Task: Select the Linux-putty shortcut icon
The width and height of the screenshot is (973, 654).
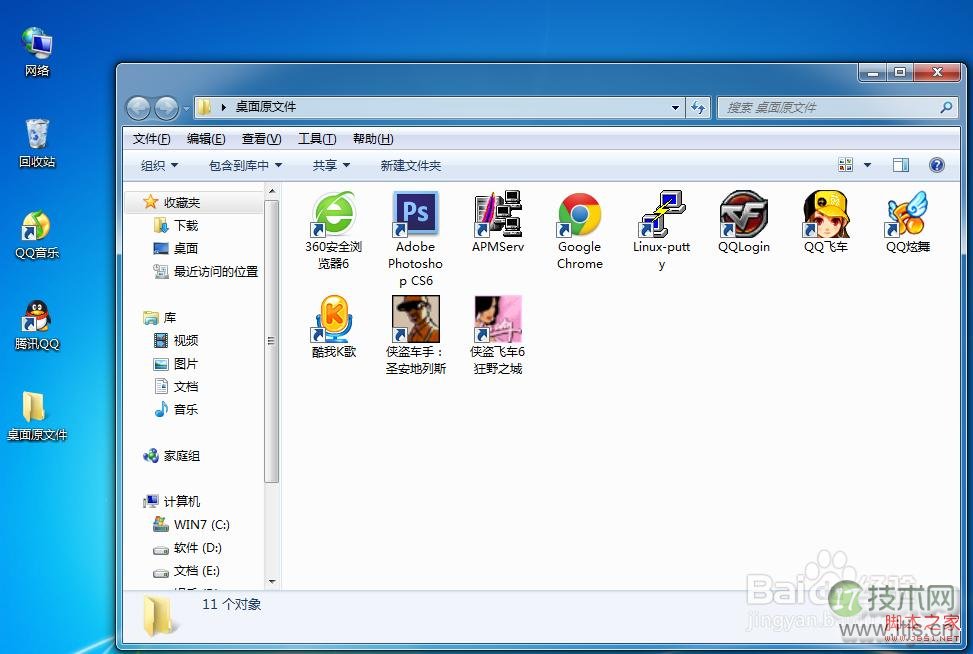Action: [x=661, y=215]
